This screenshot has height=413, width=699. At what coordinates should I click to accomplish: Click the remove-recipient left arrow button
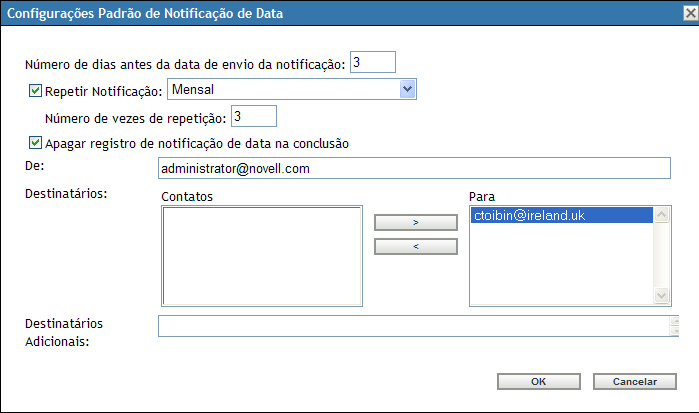[x=415, y=246]
